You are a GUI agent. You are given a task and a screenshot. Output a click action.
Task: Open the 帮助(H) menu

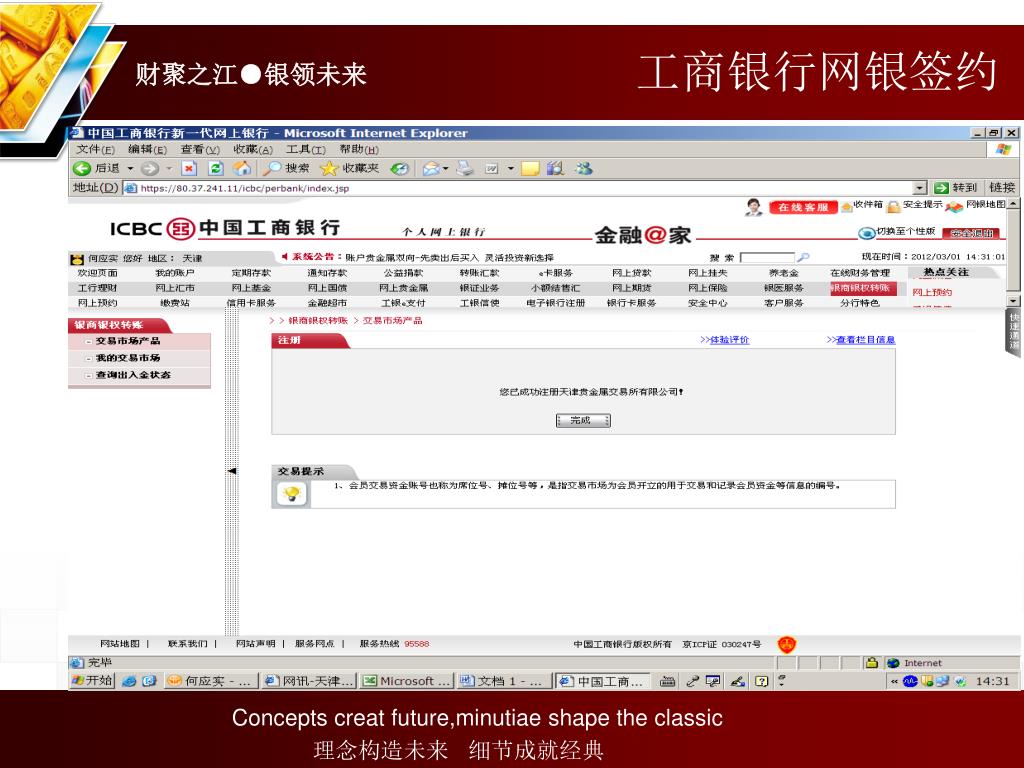pos(359,150)
